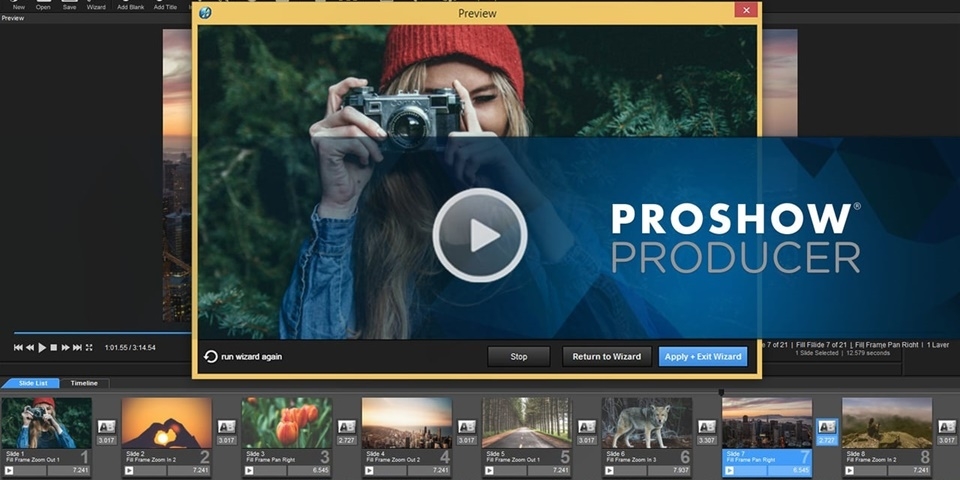Play Slide 1 with its play icon

[9, 470]
